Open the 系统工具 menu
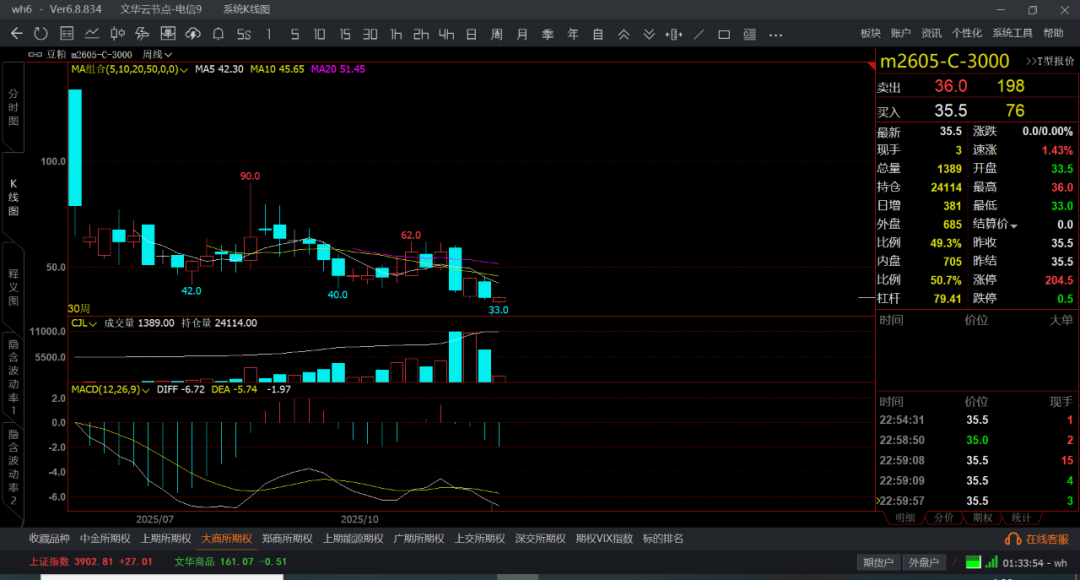 pos(1012,33)
